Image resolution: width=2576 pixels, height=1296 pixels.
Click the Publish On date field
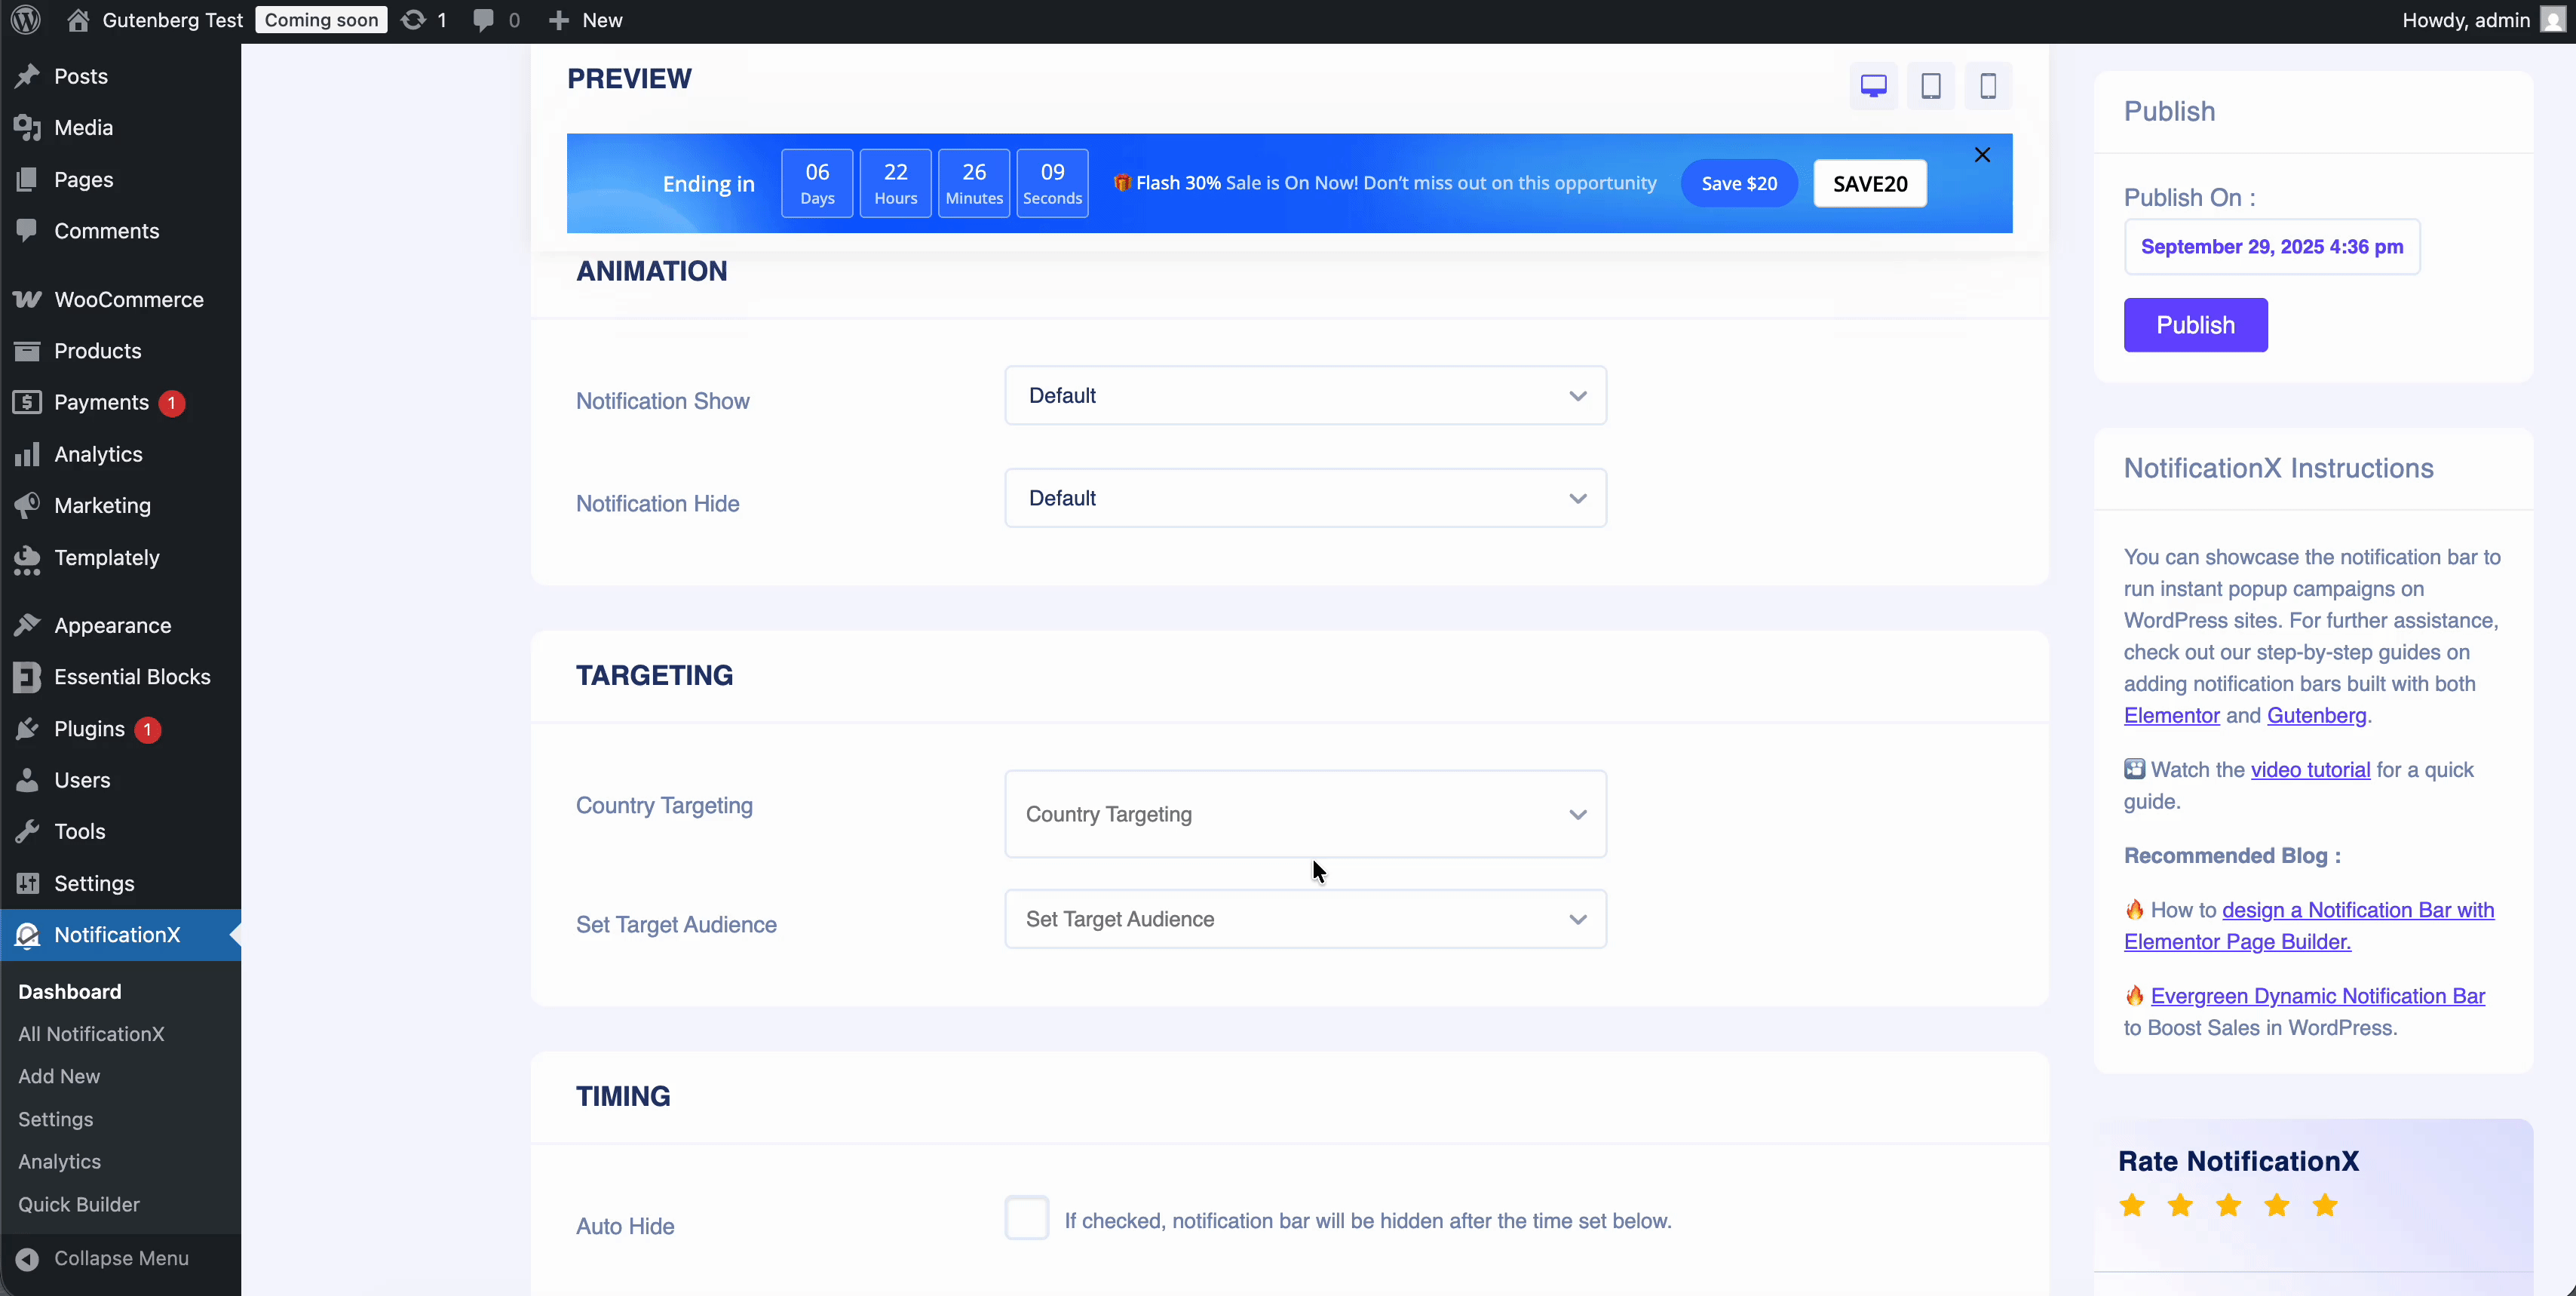pos(2271,247)
